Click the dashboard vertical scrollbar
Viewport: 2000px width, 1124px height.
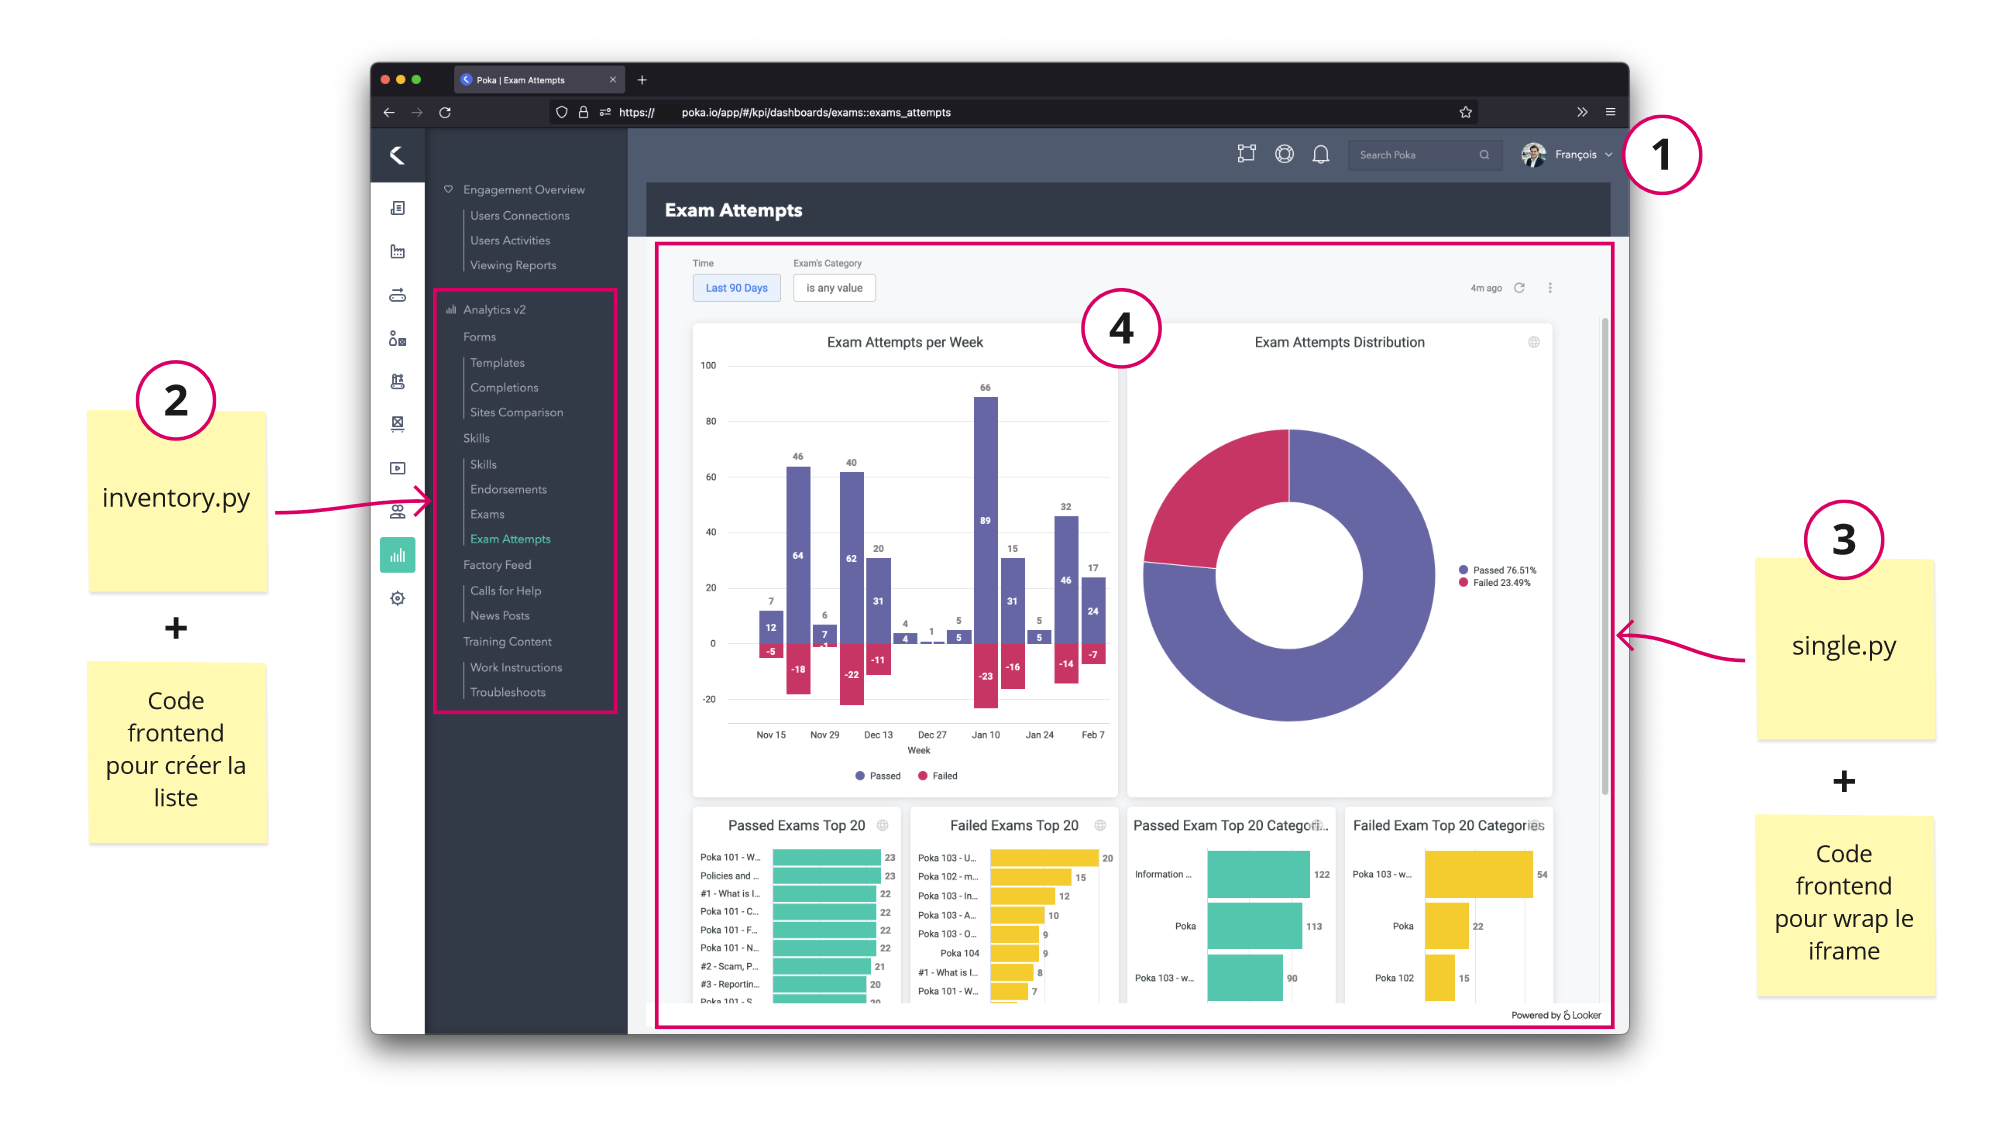pyautogui.click(x=1605, y=555)
